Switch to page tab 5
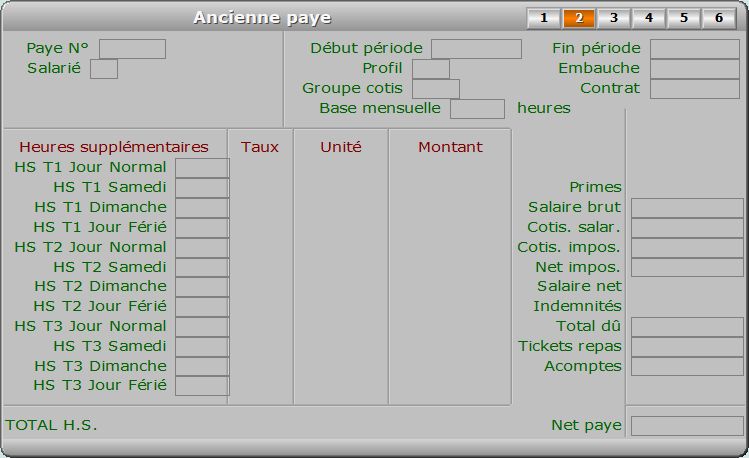The height and width of the screenshot is (458, 749). (x=684, y=18)
